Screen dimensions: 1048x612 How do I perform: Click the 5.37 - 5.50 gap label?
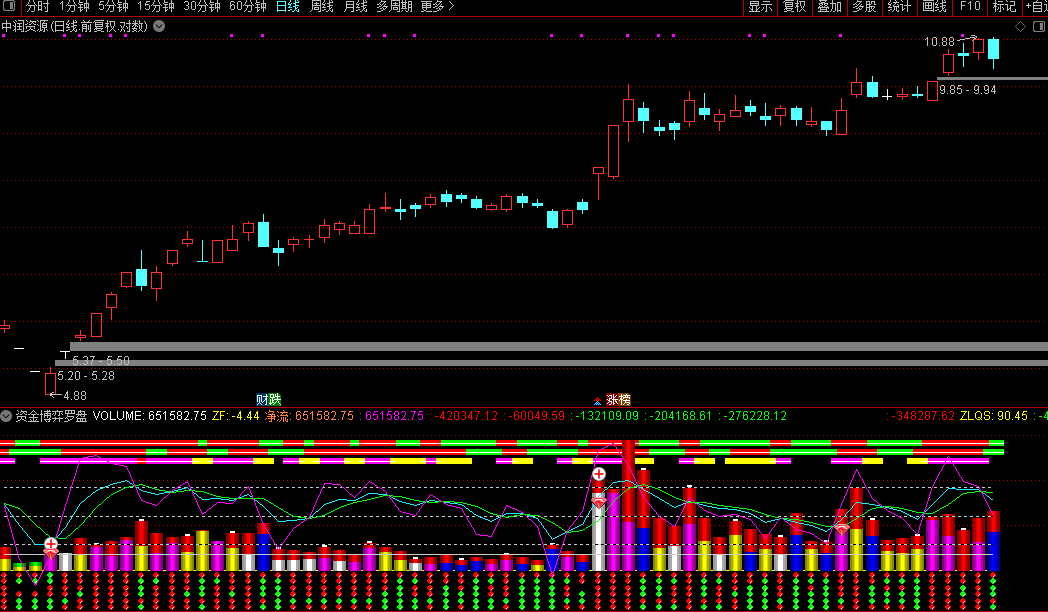click(101, 361)
